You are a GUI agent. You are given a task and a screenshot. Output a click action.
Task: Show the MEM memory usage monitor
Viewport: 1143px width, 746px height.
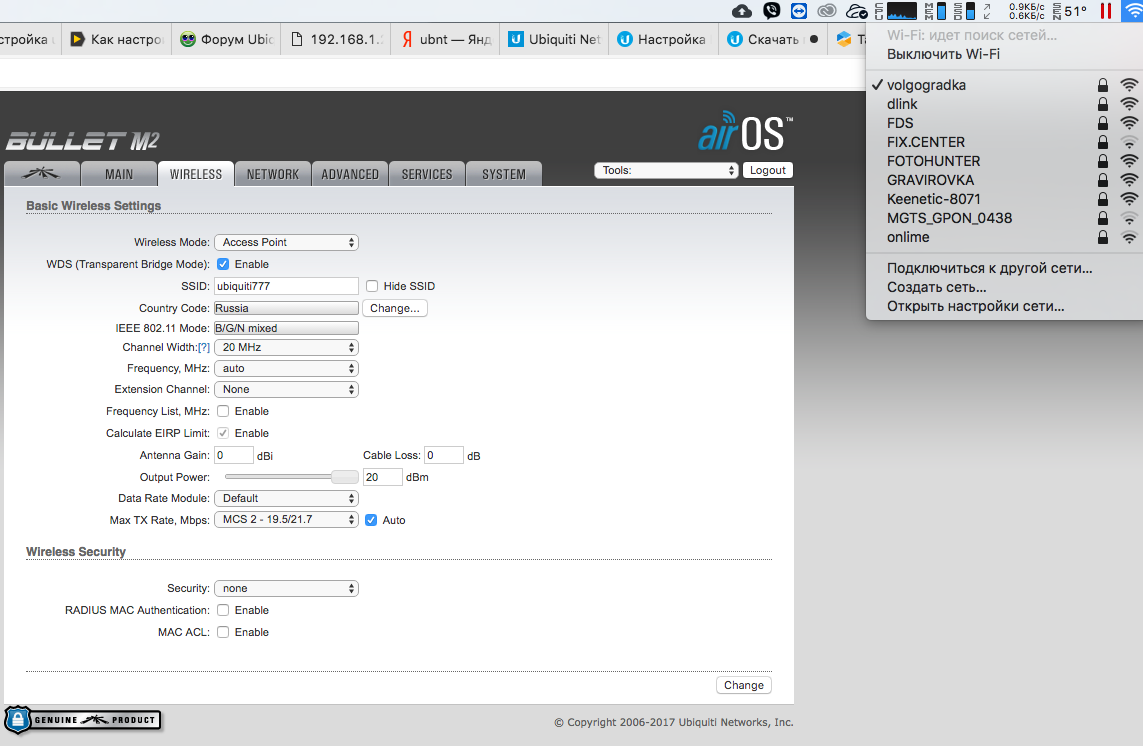935,11
